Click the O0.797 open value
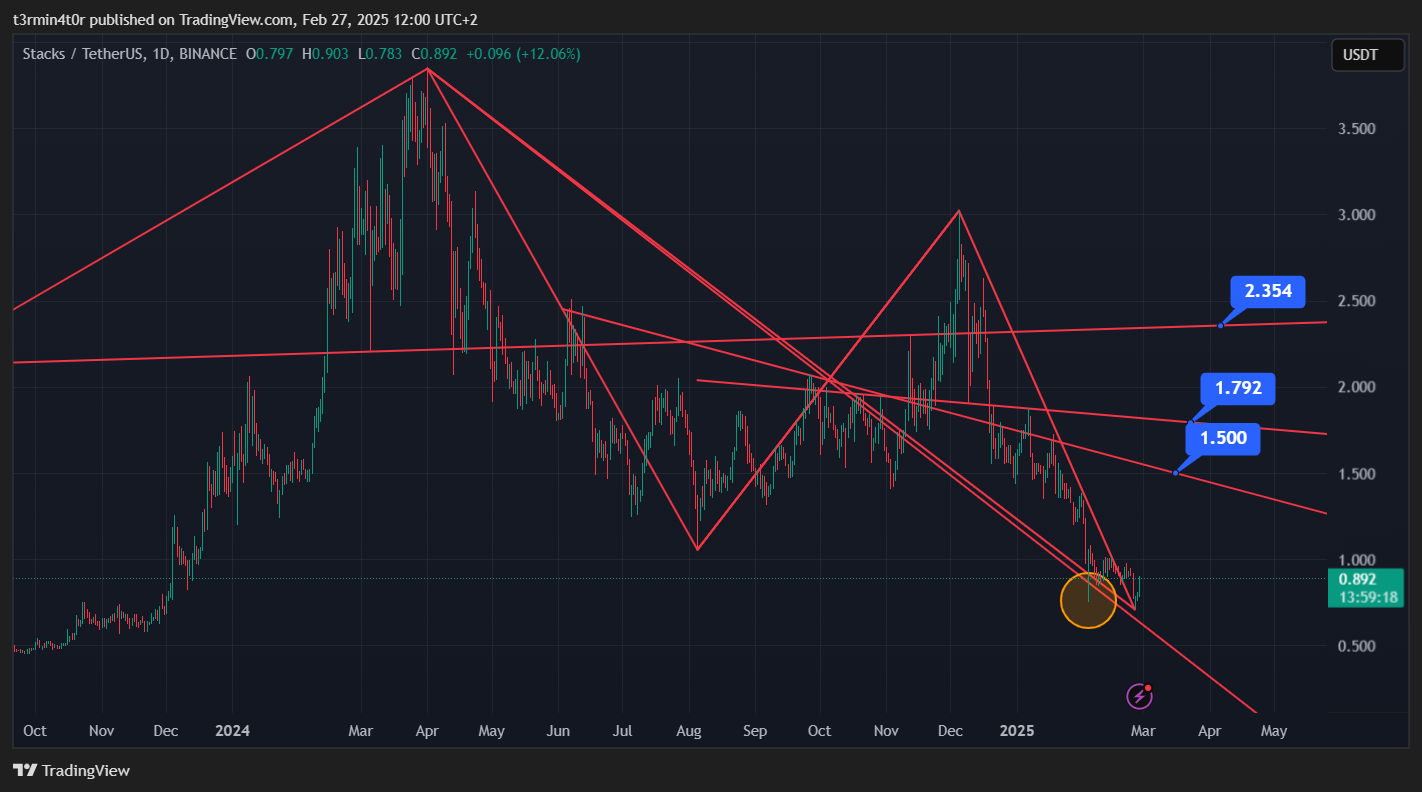The height and width of the screenshot is (792, 1422). pyautogui.click(x=271, y=54)
